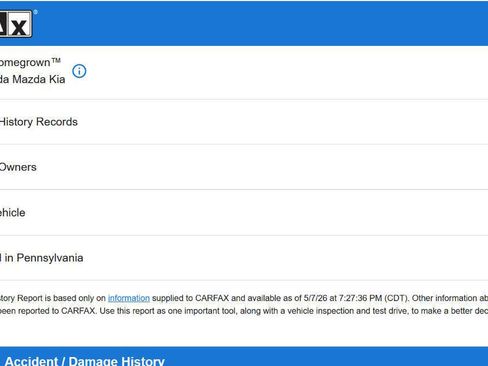Open the info icon beside Mazda Kia
The height and width of the screenshot is (366, 488).
(x=79, y=71)
